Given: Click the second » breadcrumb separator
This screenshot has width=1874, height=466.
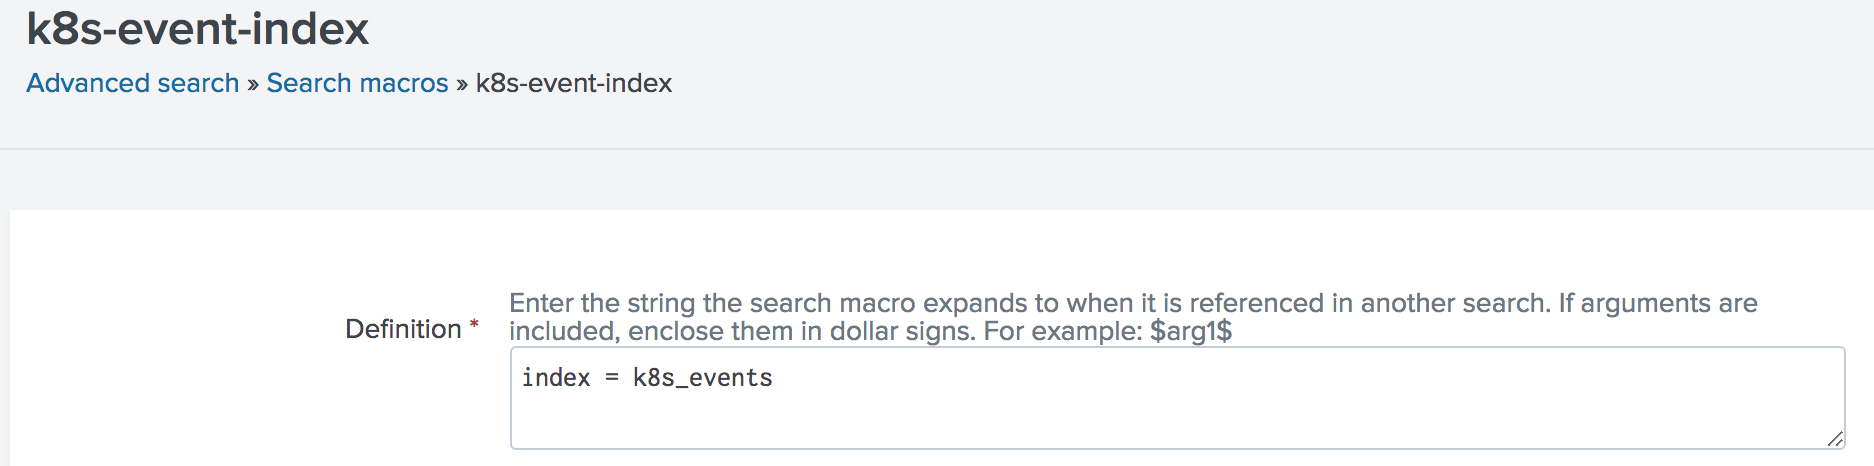Looking at the screenshot, I should (462, 84).
